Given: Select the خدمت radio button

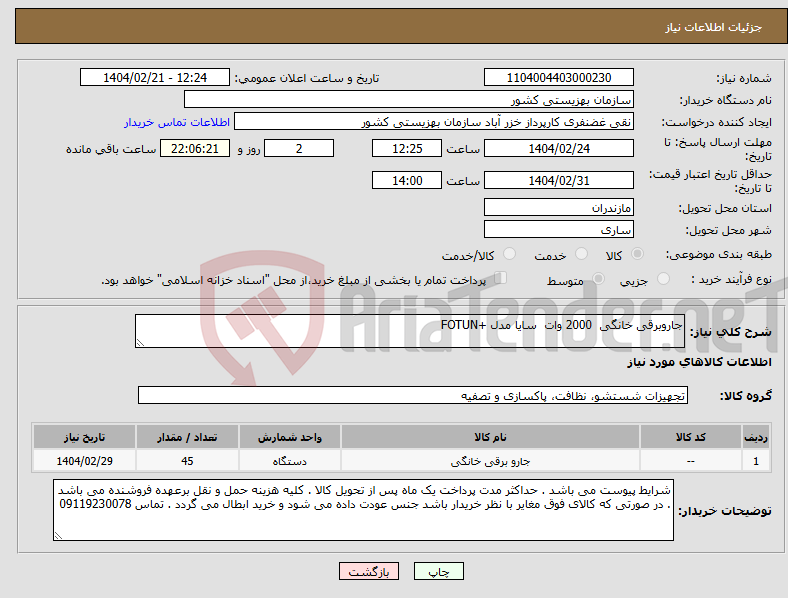Looking at the screenshot, I should [x=581, y=254].
